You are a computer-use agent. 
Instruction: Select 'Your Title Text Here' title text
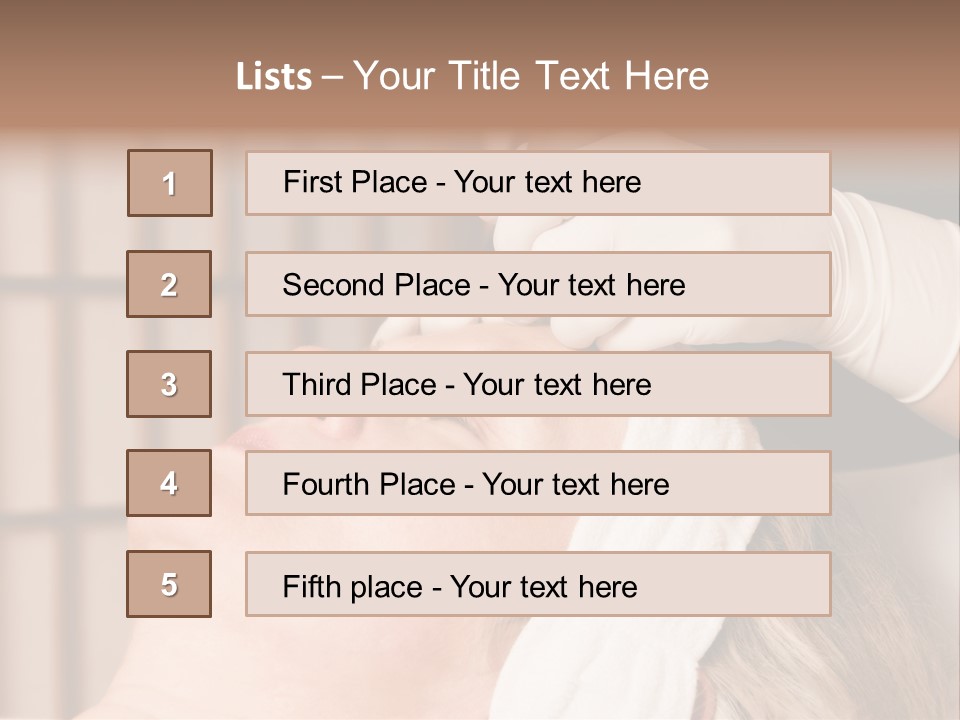click(x=531, y=77)
